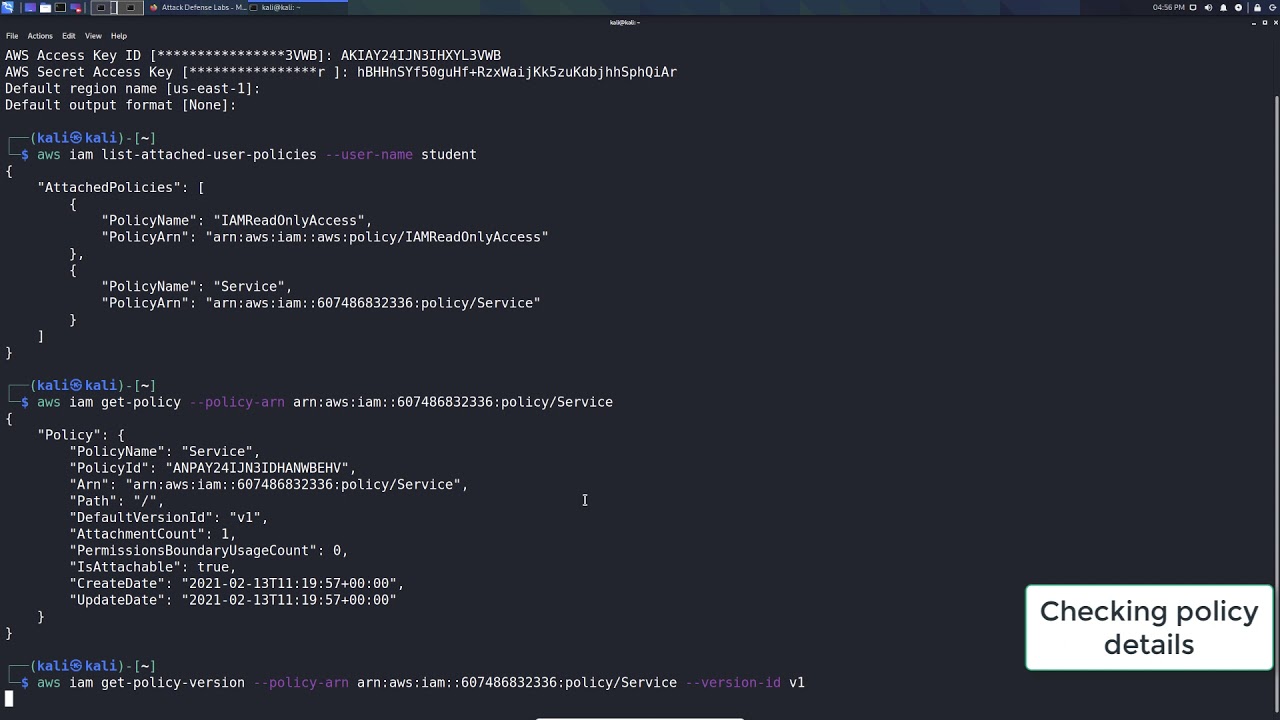Click the Default output format [None] line
The width and height of the screenshot is (1280, 720).
click(x=120, y=105)
